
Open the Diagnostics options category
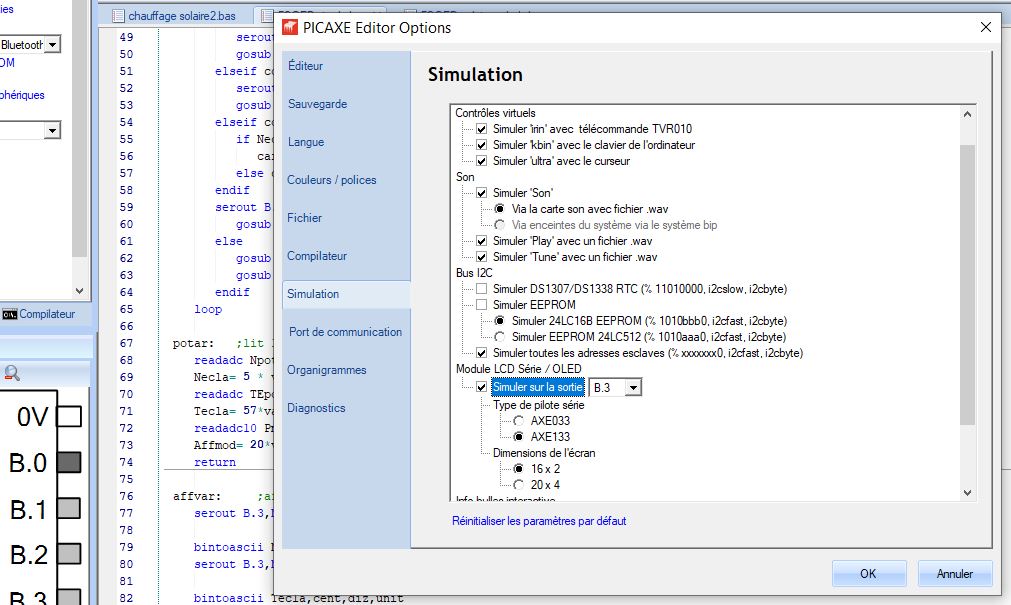coord(316,408)
